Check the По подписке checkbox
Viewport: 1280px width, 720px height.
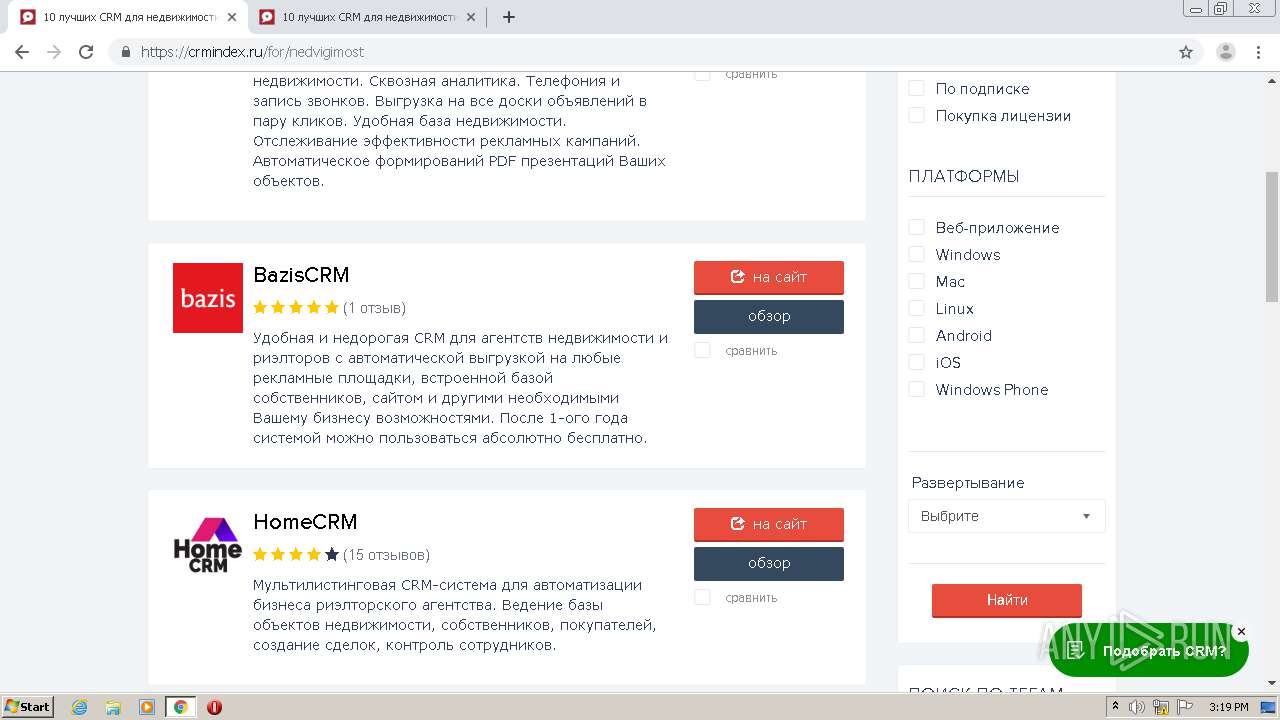pos(916,88)
